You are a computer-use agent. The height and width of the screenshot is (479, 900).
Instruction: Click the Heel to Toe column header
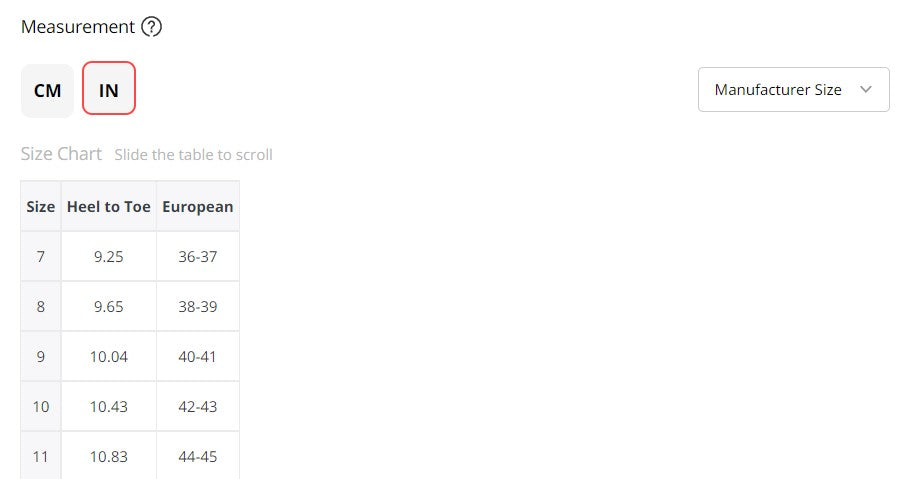coord(109,207)
